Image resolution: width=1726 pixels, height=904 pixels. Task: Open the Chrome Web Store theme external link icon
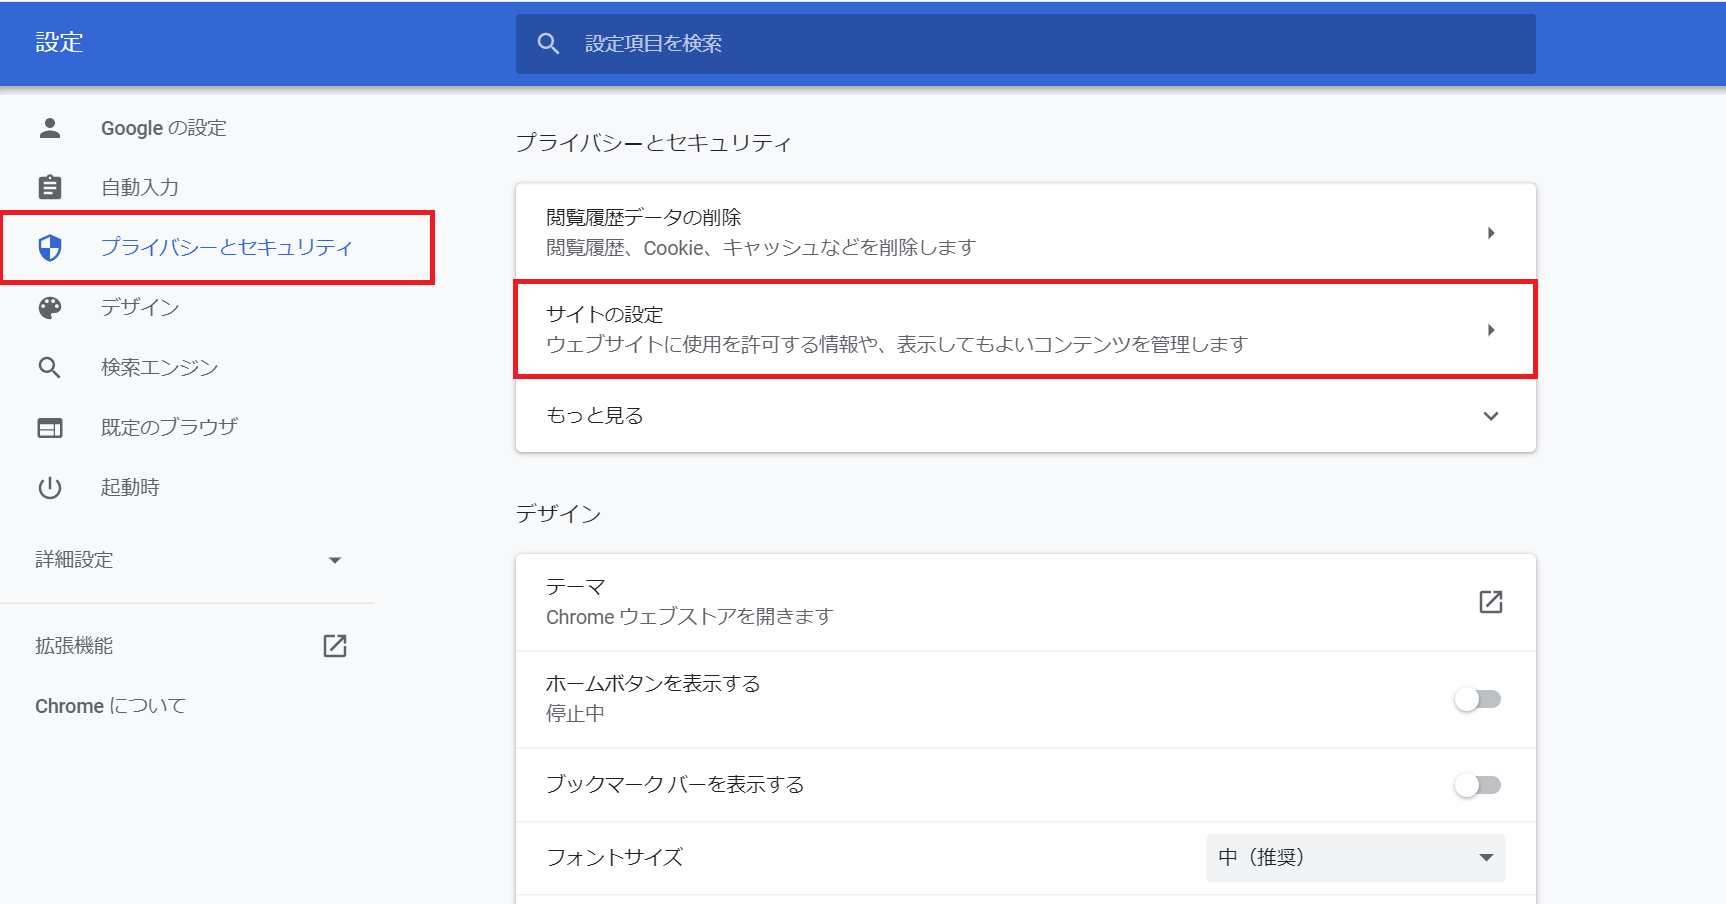click(x=1492, y=601)
